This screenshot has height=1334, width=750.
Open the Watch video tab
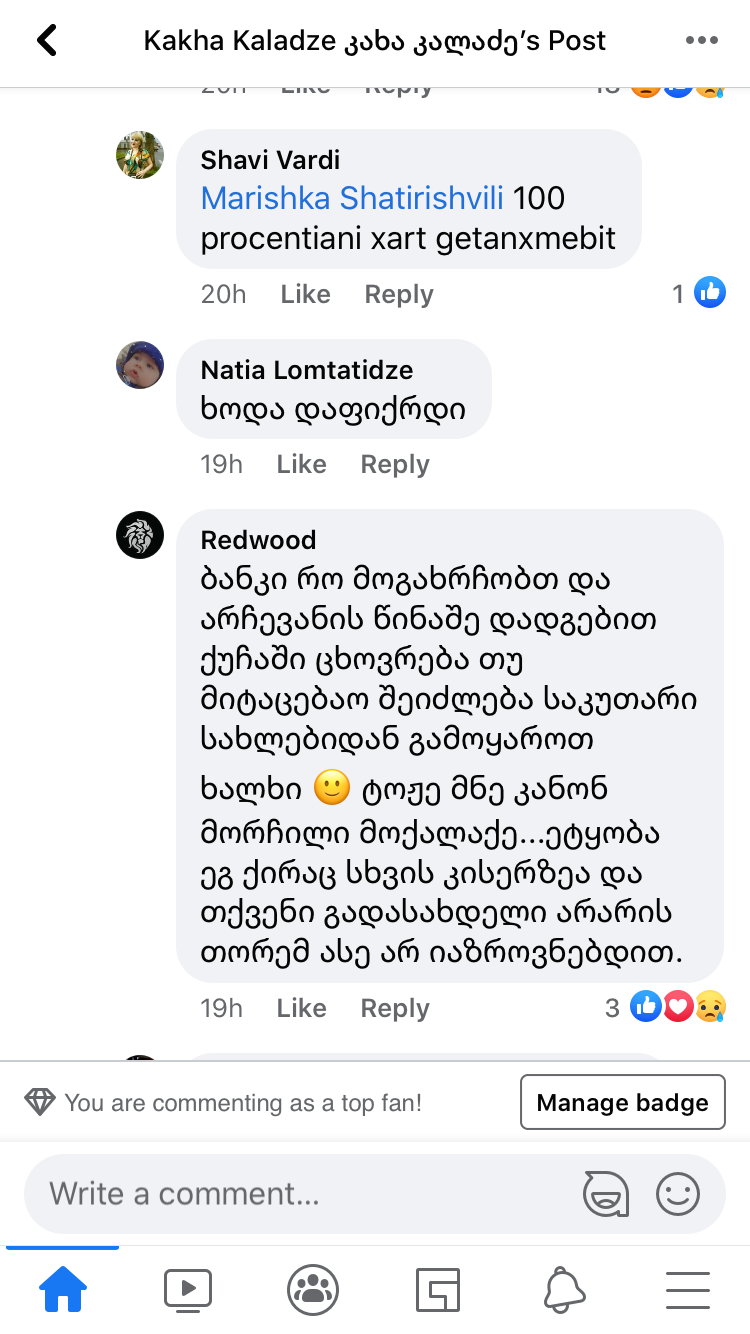pyautogui.click(x=187, y=1290)
